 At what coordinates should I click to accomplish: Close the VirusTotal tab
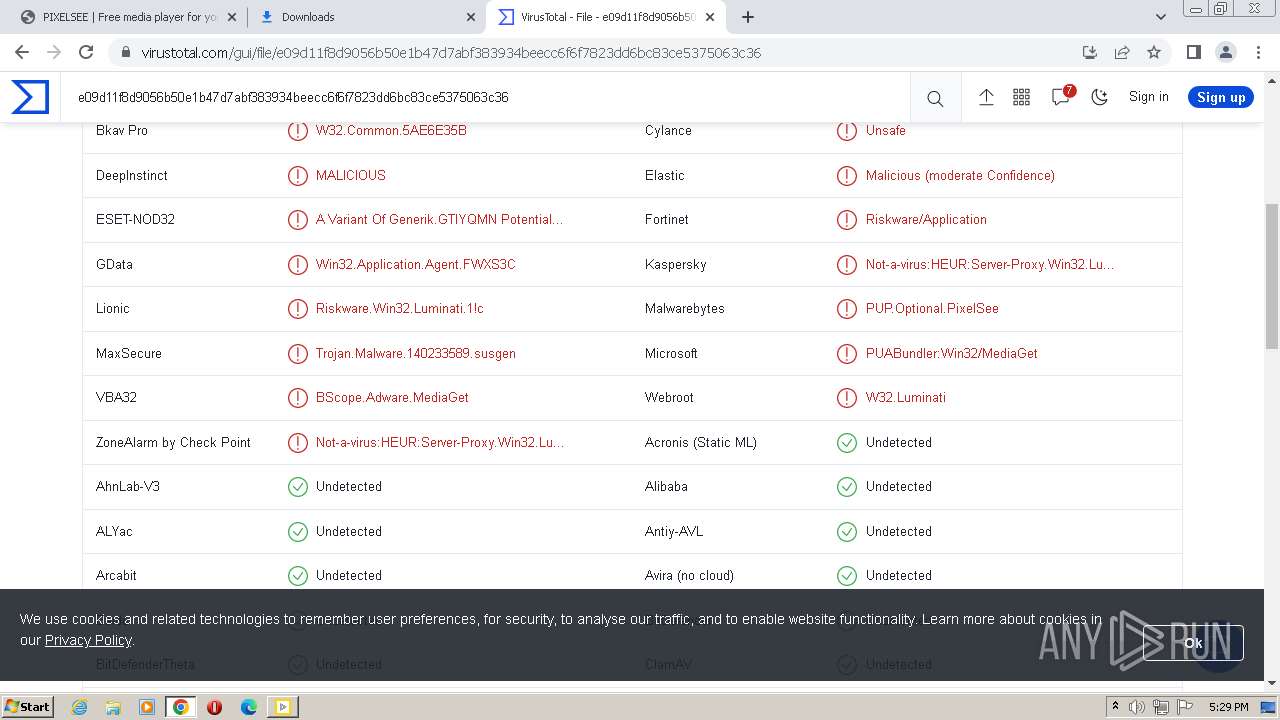click(710, 17)
